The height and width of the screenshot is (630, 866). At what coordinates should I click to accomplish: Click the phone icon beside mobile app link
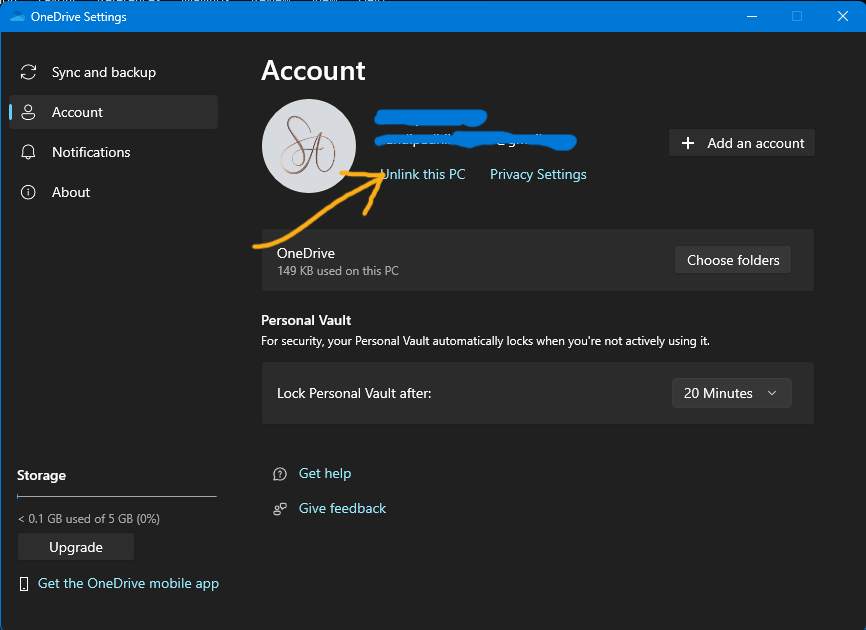(24, 584)
